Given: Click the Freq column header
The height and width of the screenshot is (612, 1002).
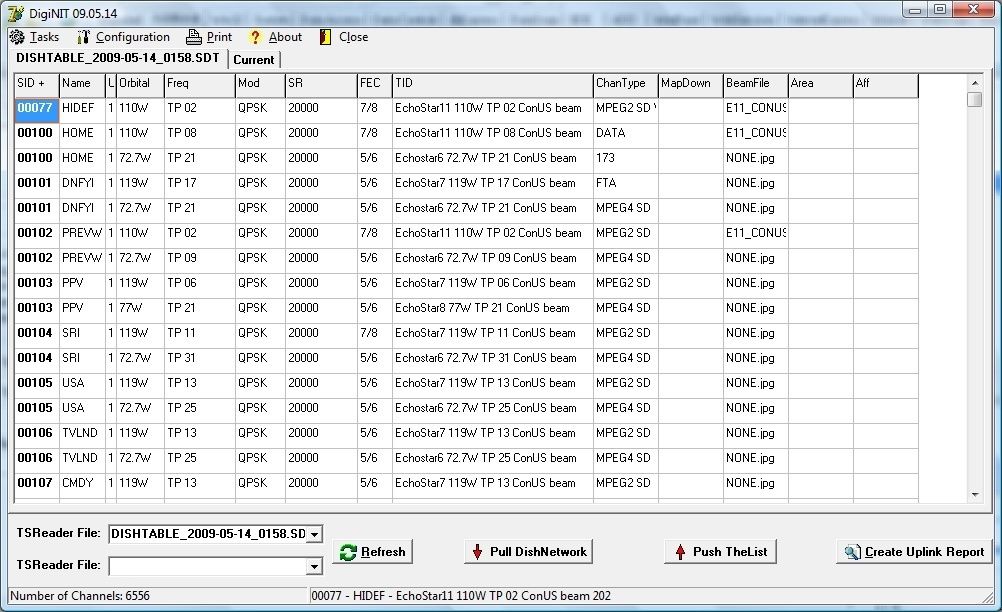Looking at the screenshot, I should (199, 86).
